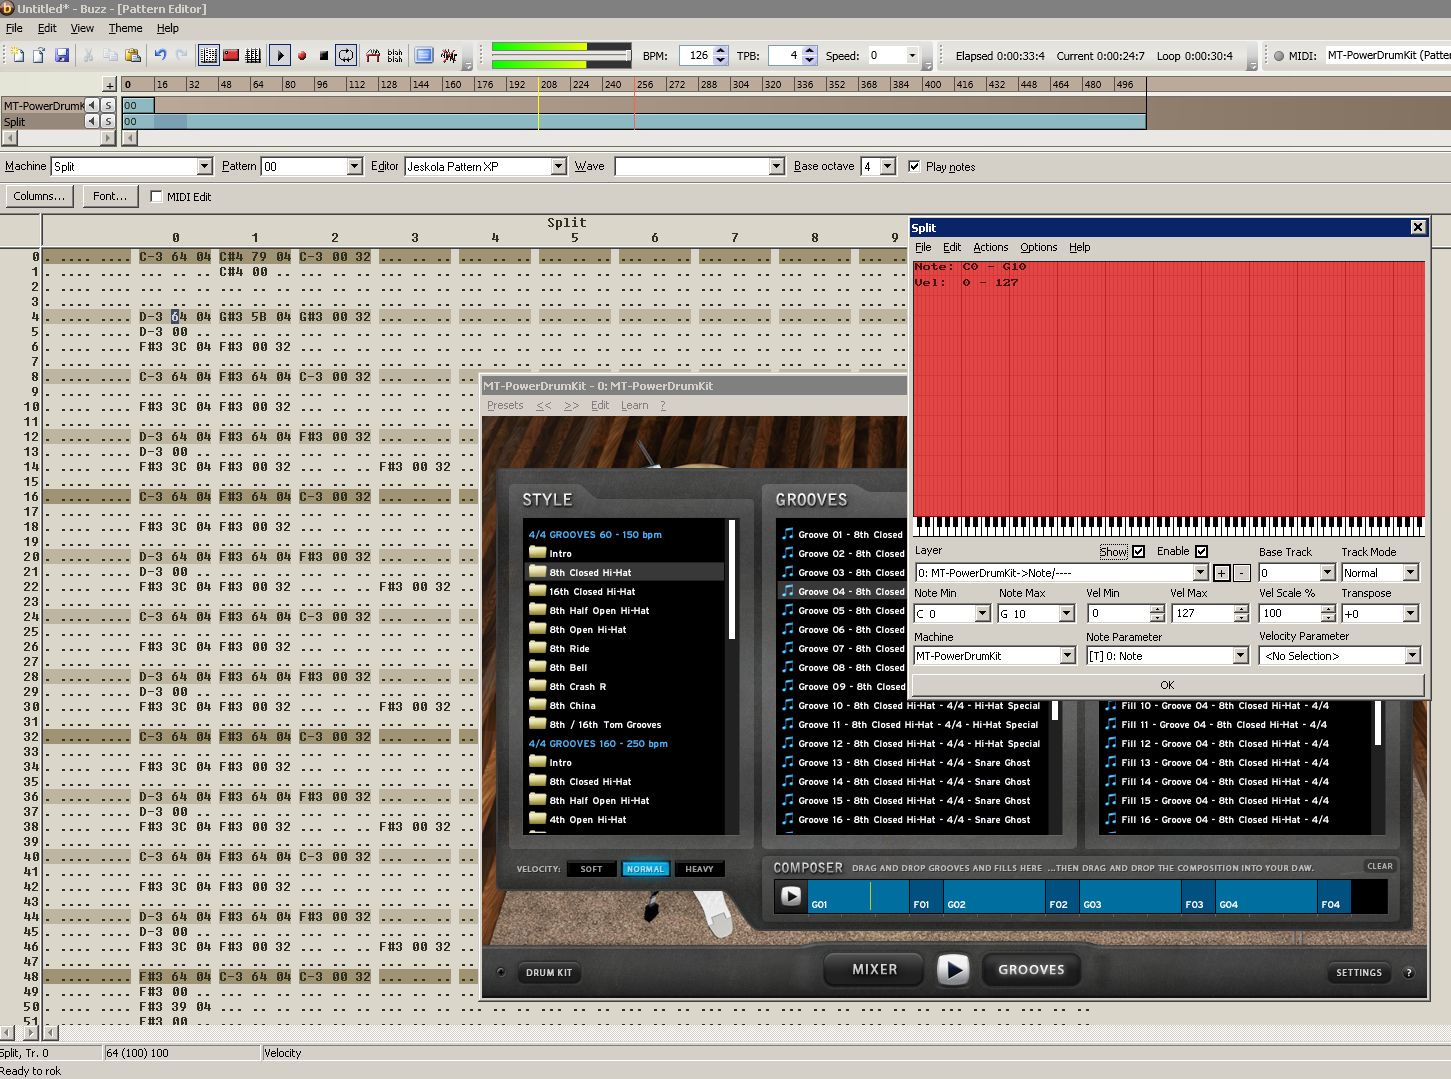Toggle the Show checkbox in Split window

click(1138, 552)
